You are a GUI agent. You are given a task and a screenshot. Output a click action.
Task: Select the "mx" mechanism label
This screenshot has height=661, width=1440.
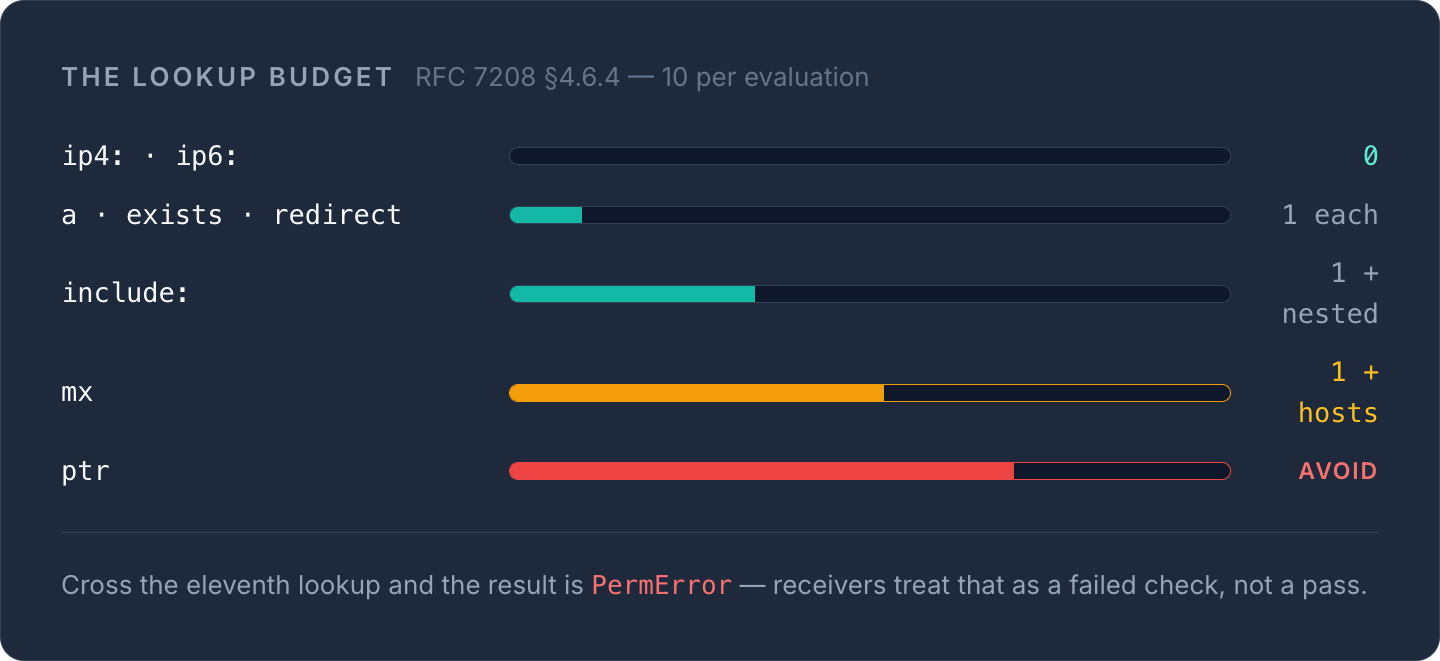point(78,393)
